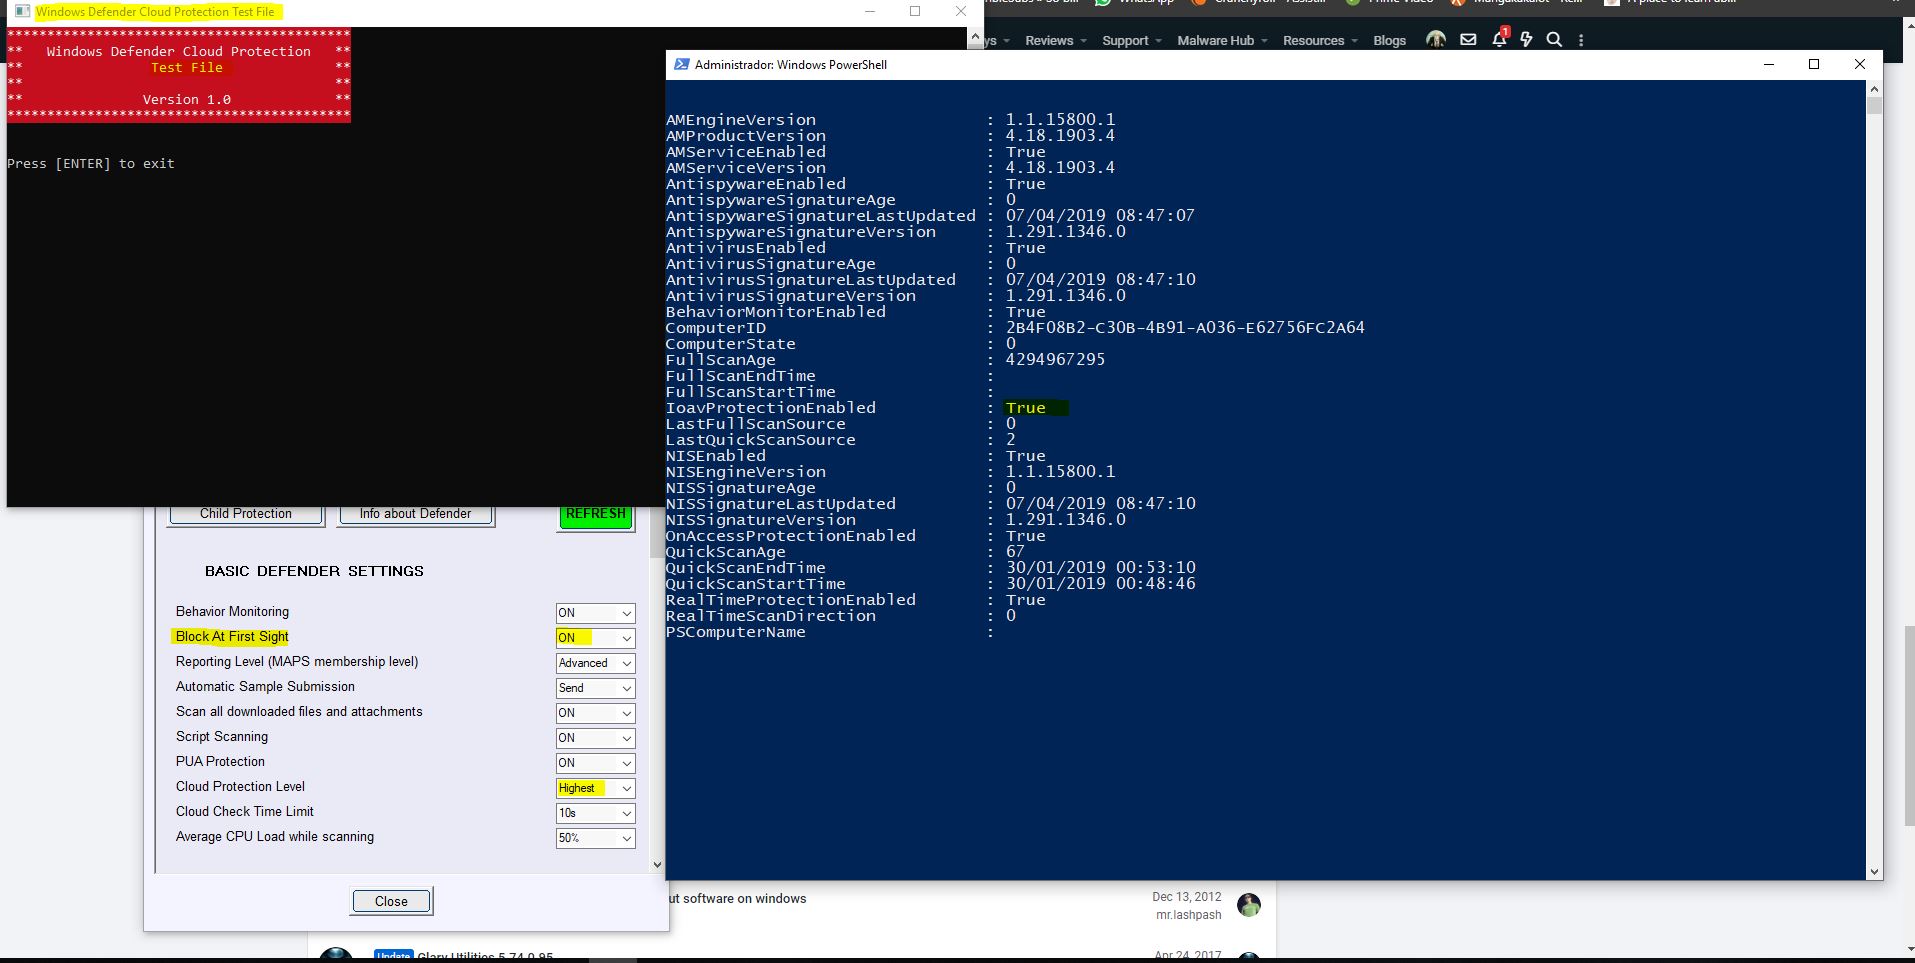Image resolution: width=1915 pixels, height=963 pixels.
Task: Click mr.lashpash's avatar thumbnail
Action: pos(1248,905)
